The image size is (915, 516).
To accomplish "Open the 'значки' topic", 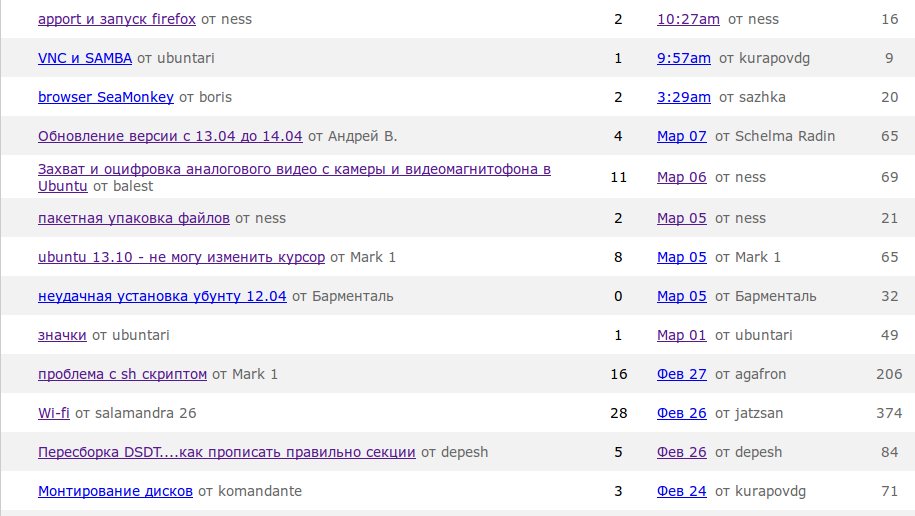I will [62, 335].
